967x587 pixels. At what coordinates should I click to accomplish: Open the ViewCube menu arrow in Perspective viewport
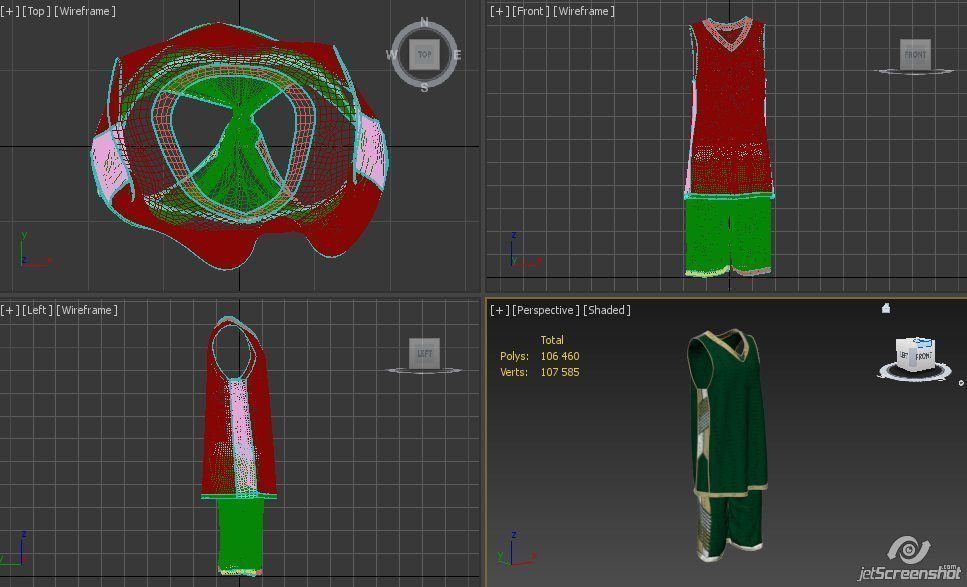click(961, 383)
